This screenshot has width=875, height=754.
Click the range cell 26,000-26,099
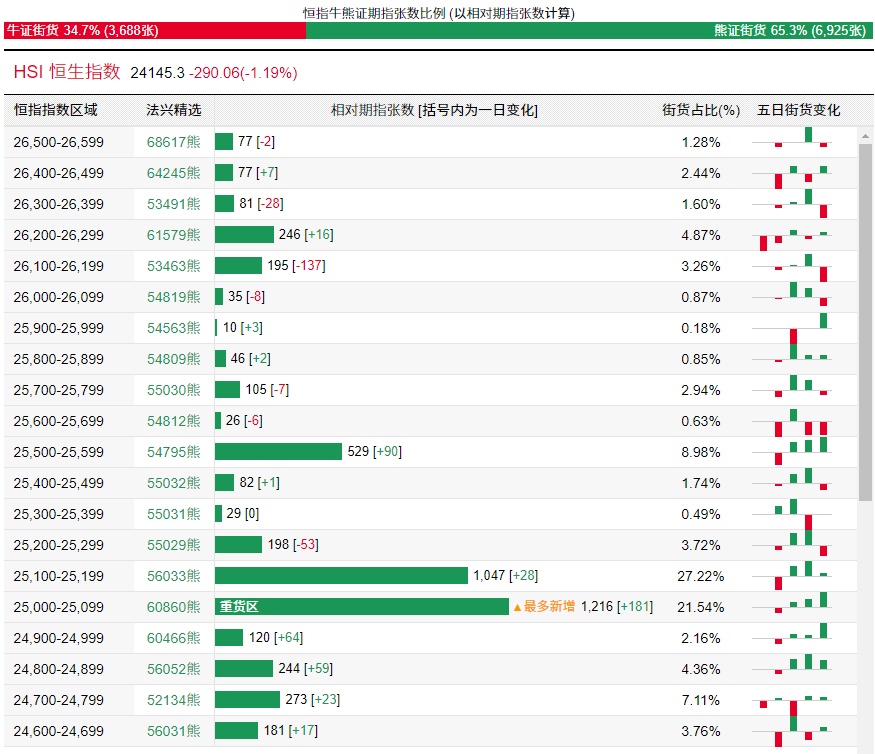(59, 297)
